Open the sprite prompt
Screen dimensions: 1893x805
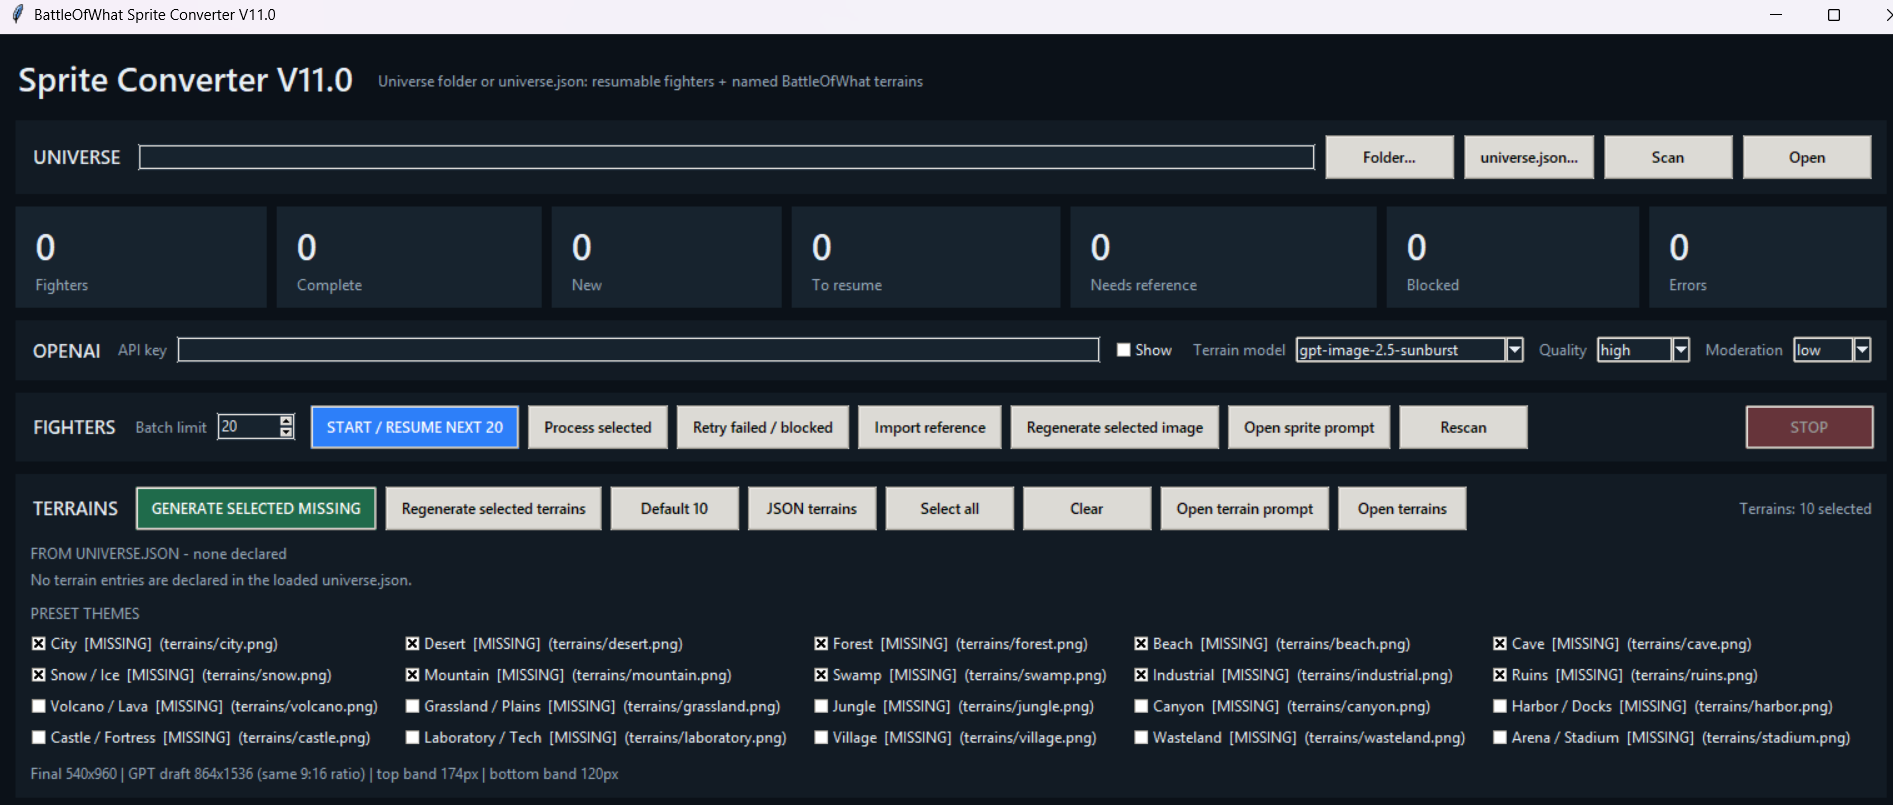coord(1309,427)
